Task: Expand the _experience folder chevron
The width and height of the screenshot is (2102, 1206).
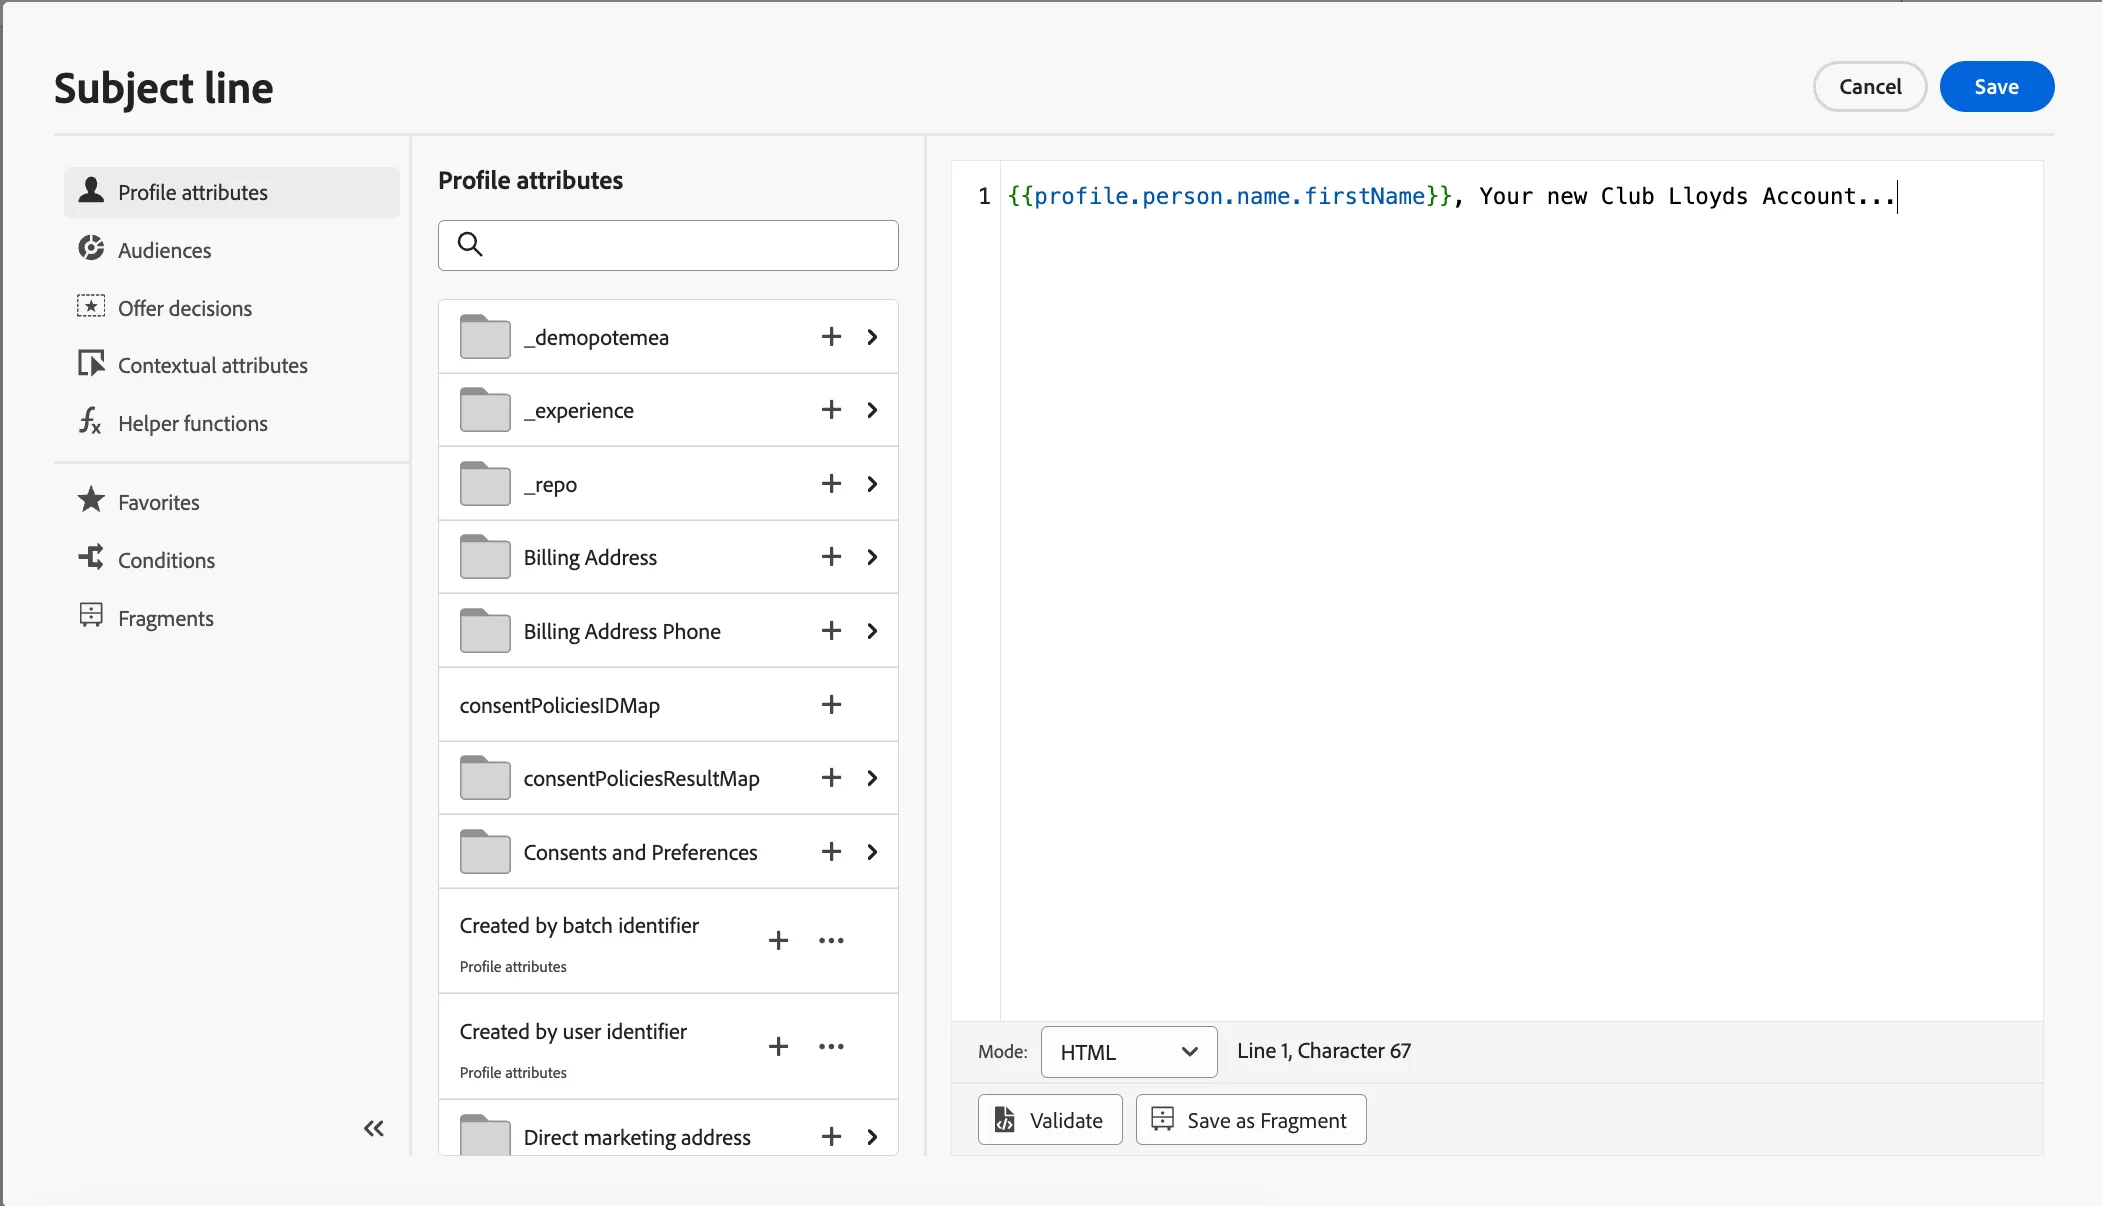Action: (872, 410)
